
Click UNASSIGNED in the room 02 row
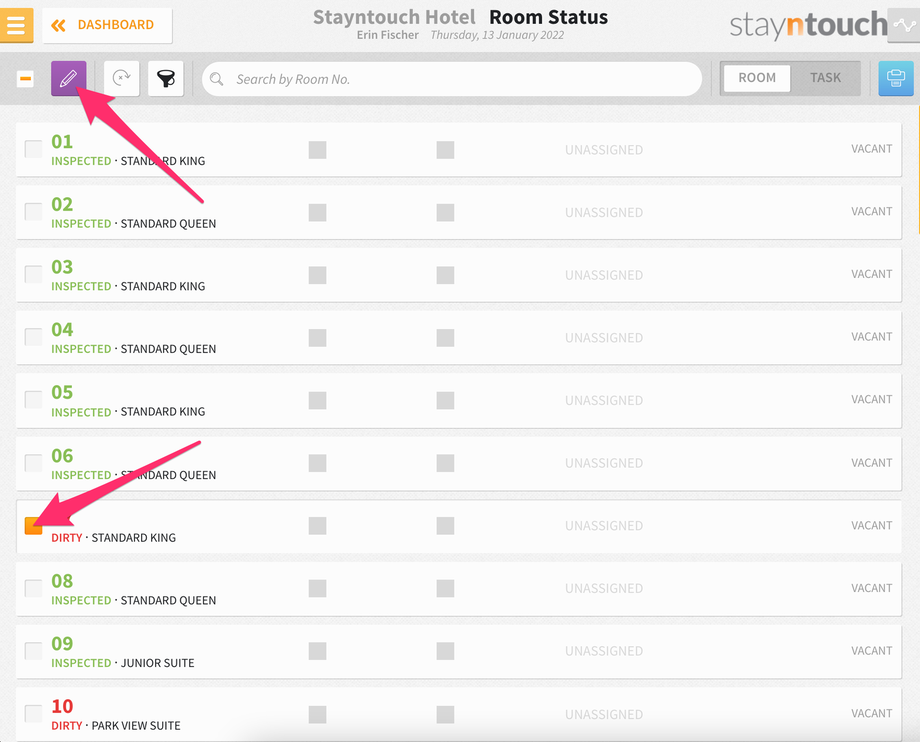pos(604,212)
